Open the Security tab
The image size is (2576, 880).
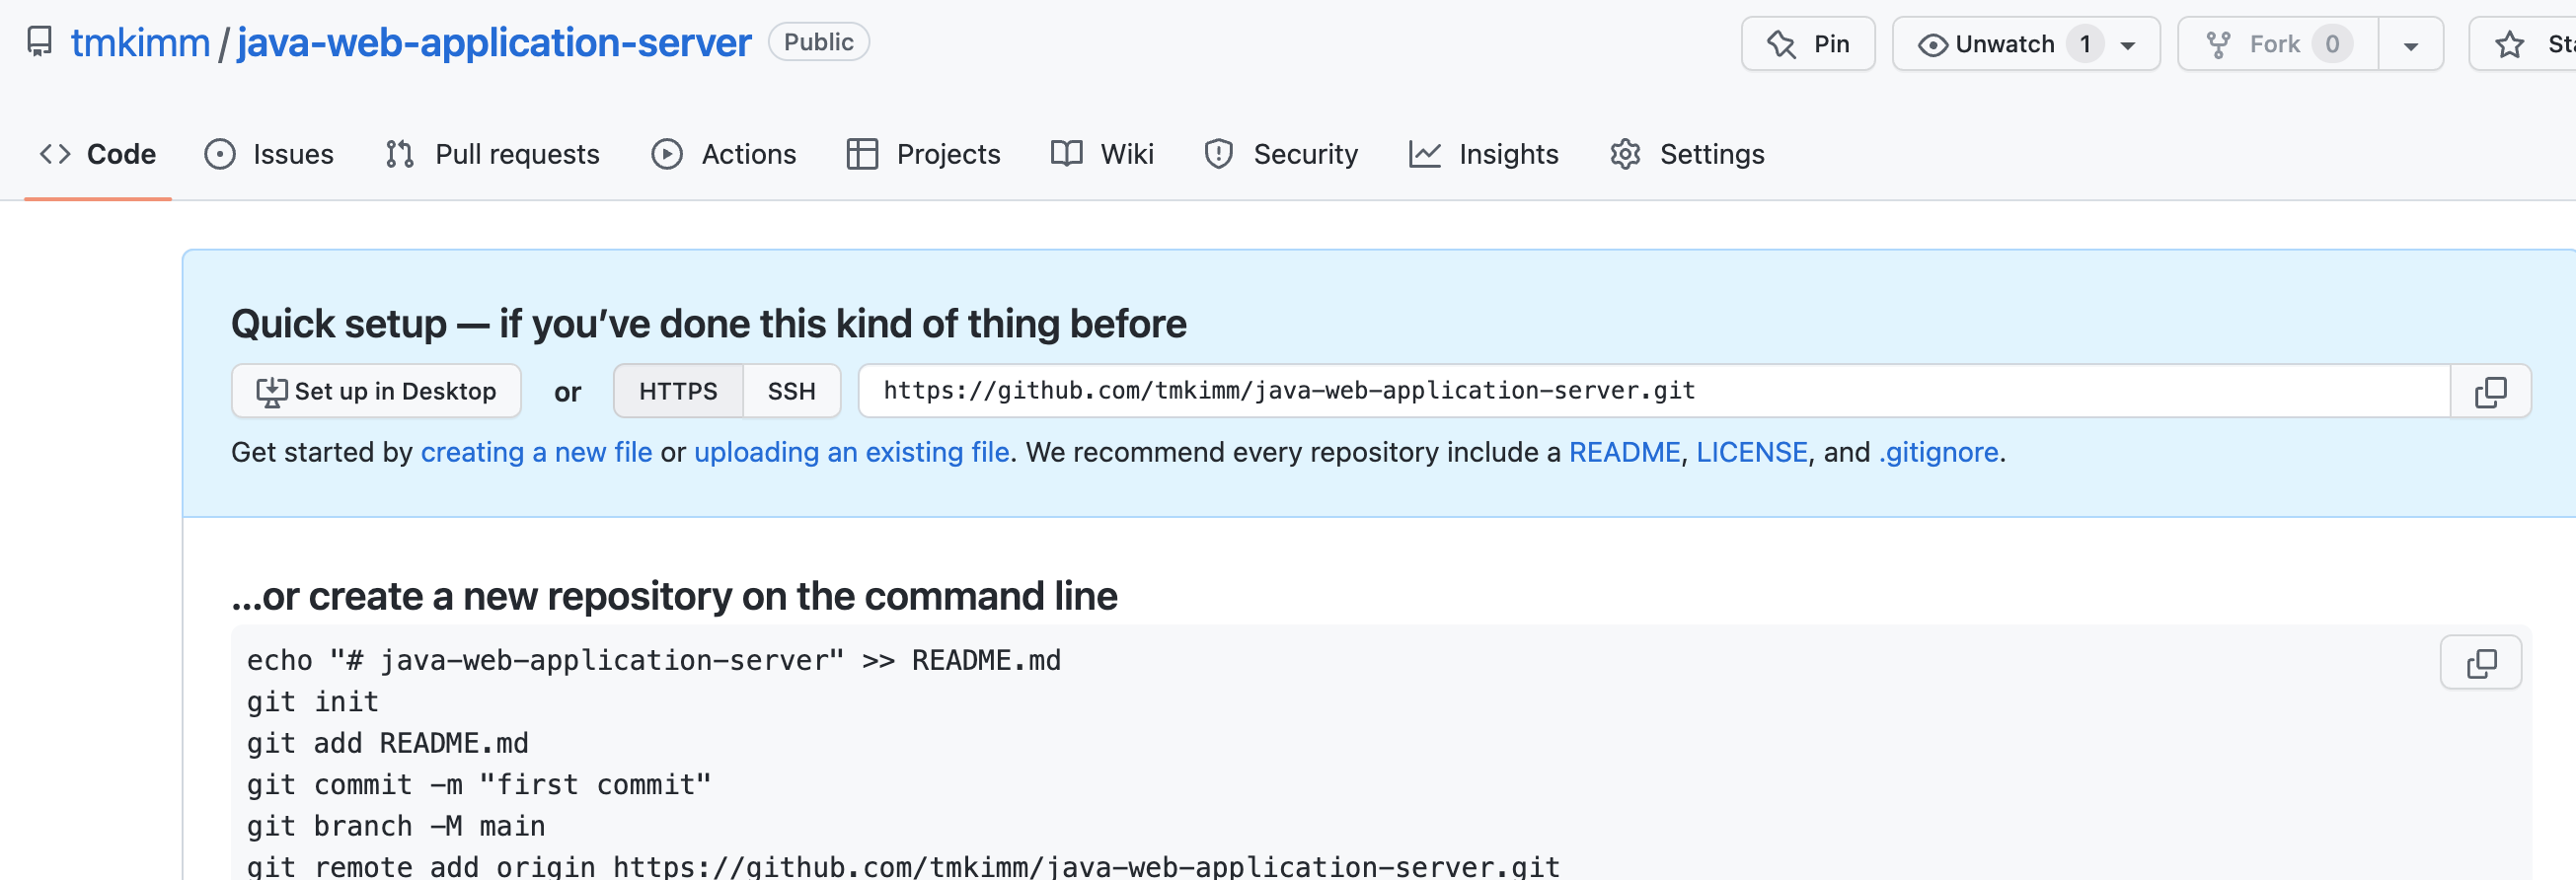(x=1281, y=154)
